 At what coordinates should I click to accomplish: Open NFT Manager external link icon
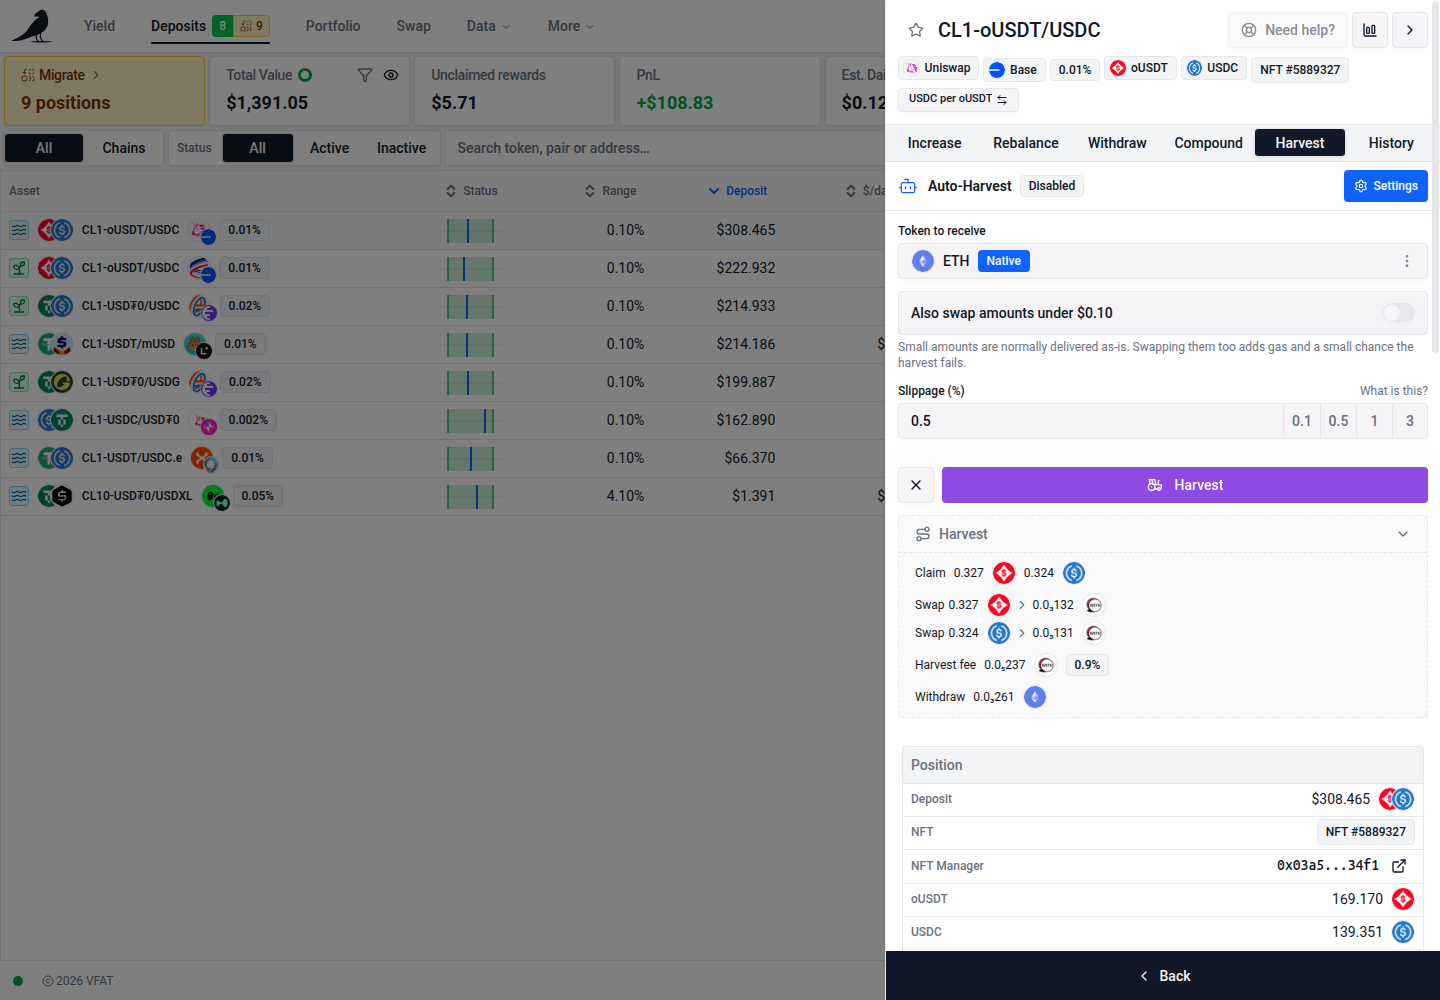coord(1399,866)
